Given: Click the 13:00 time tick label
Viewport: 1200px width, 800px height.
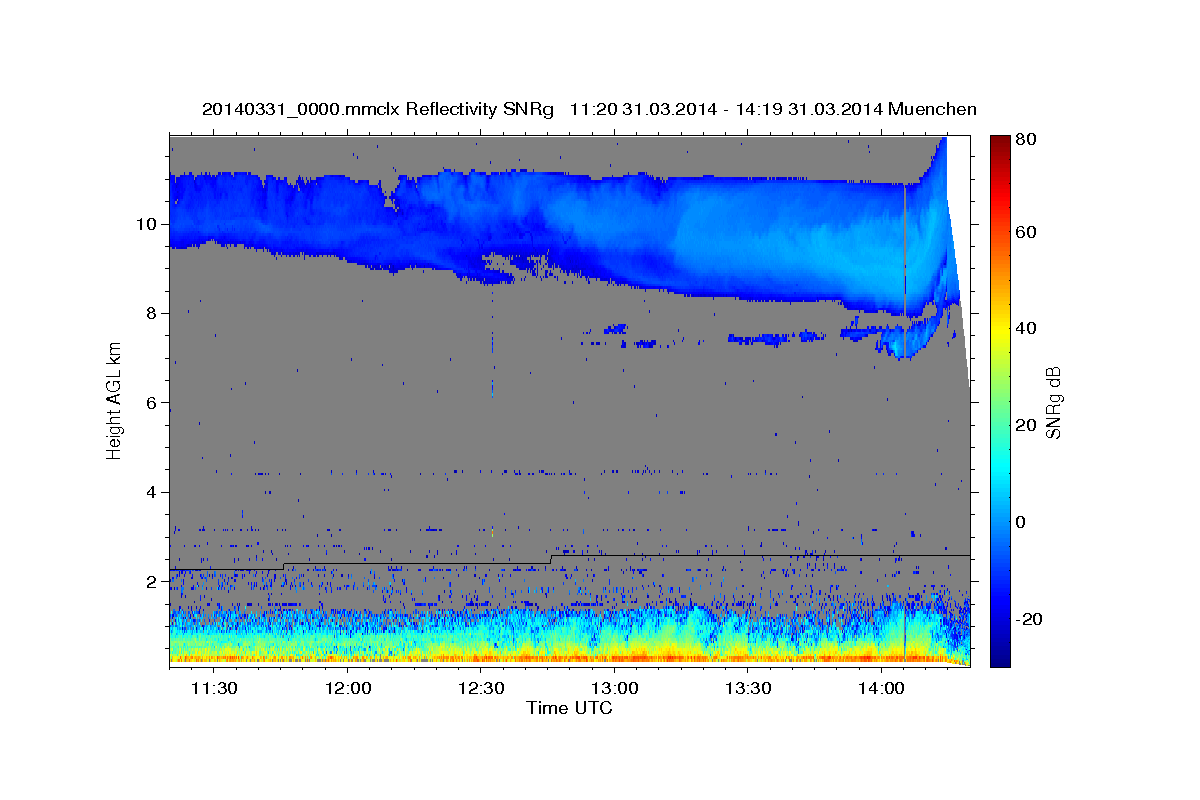Looking at the screenshot, I should (x=614, y=689).
